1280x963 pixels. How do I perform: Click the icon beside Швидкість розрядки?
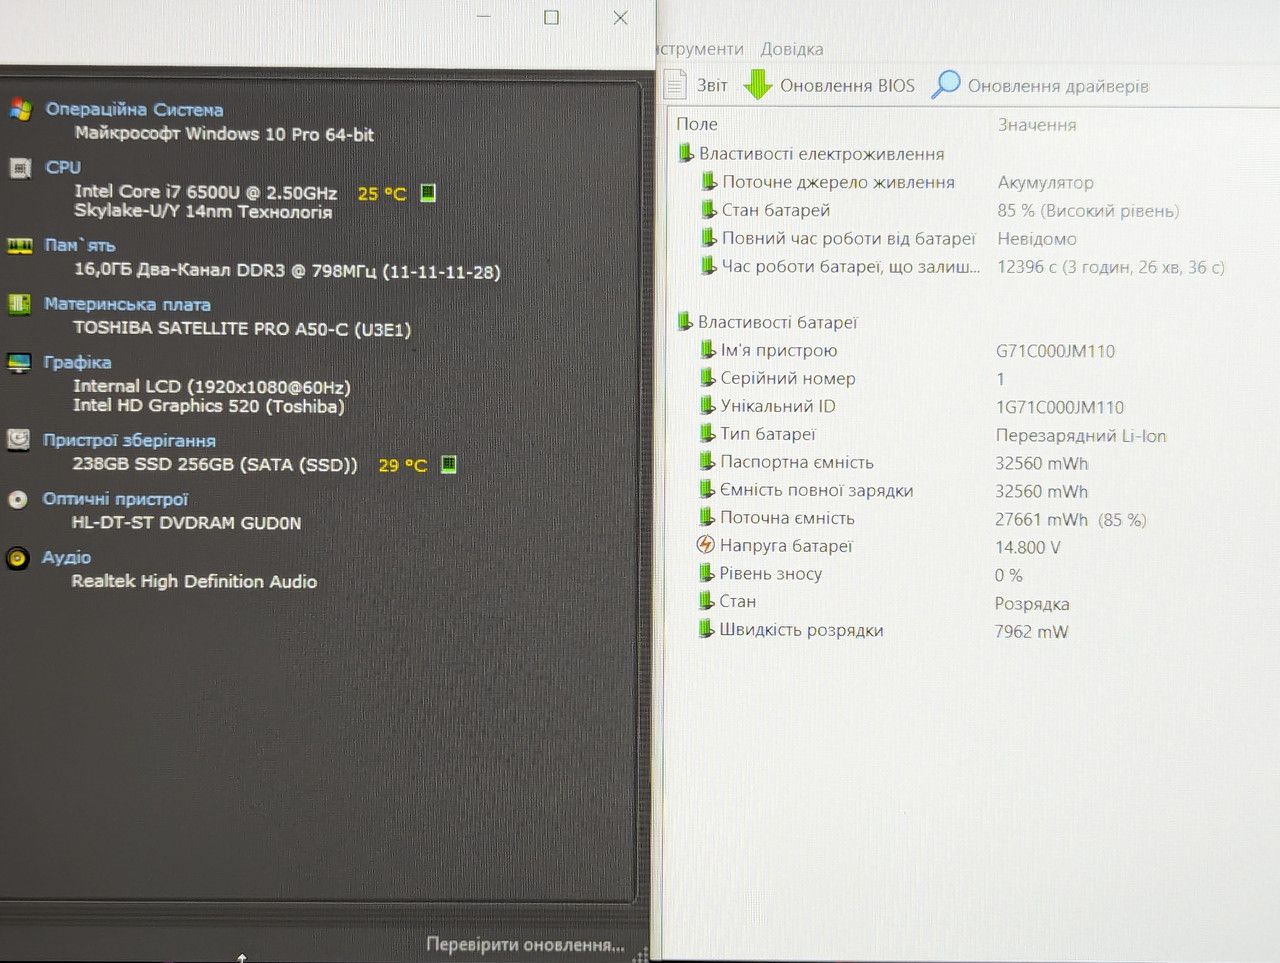(707, 629)
